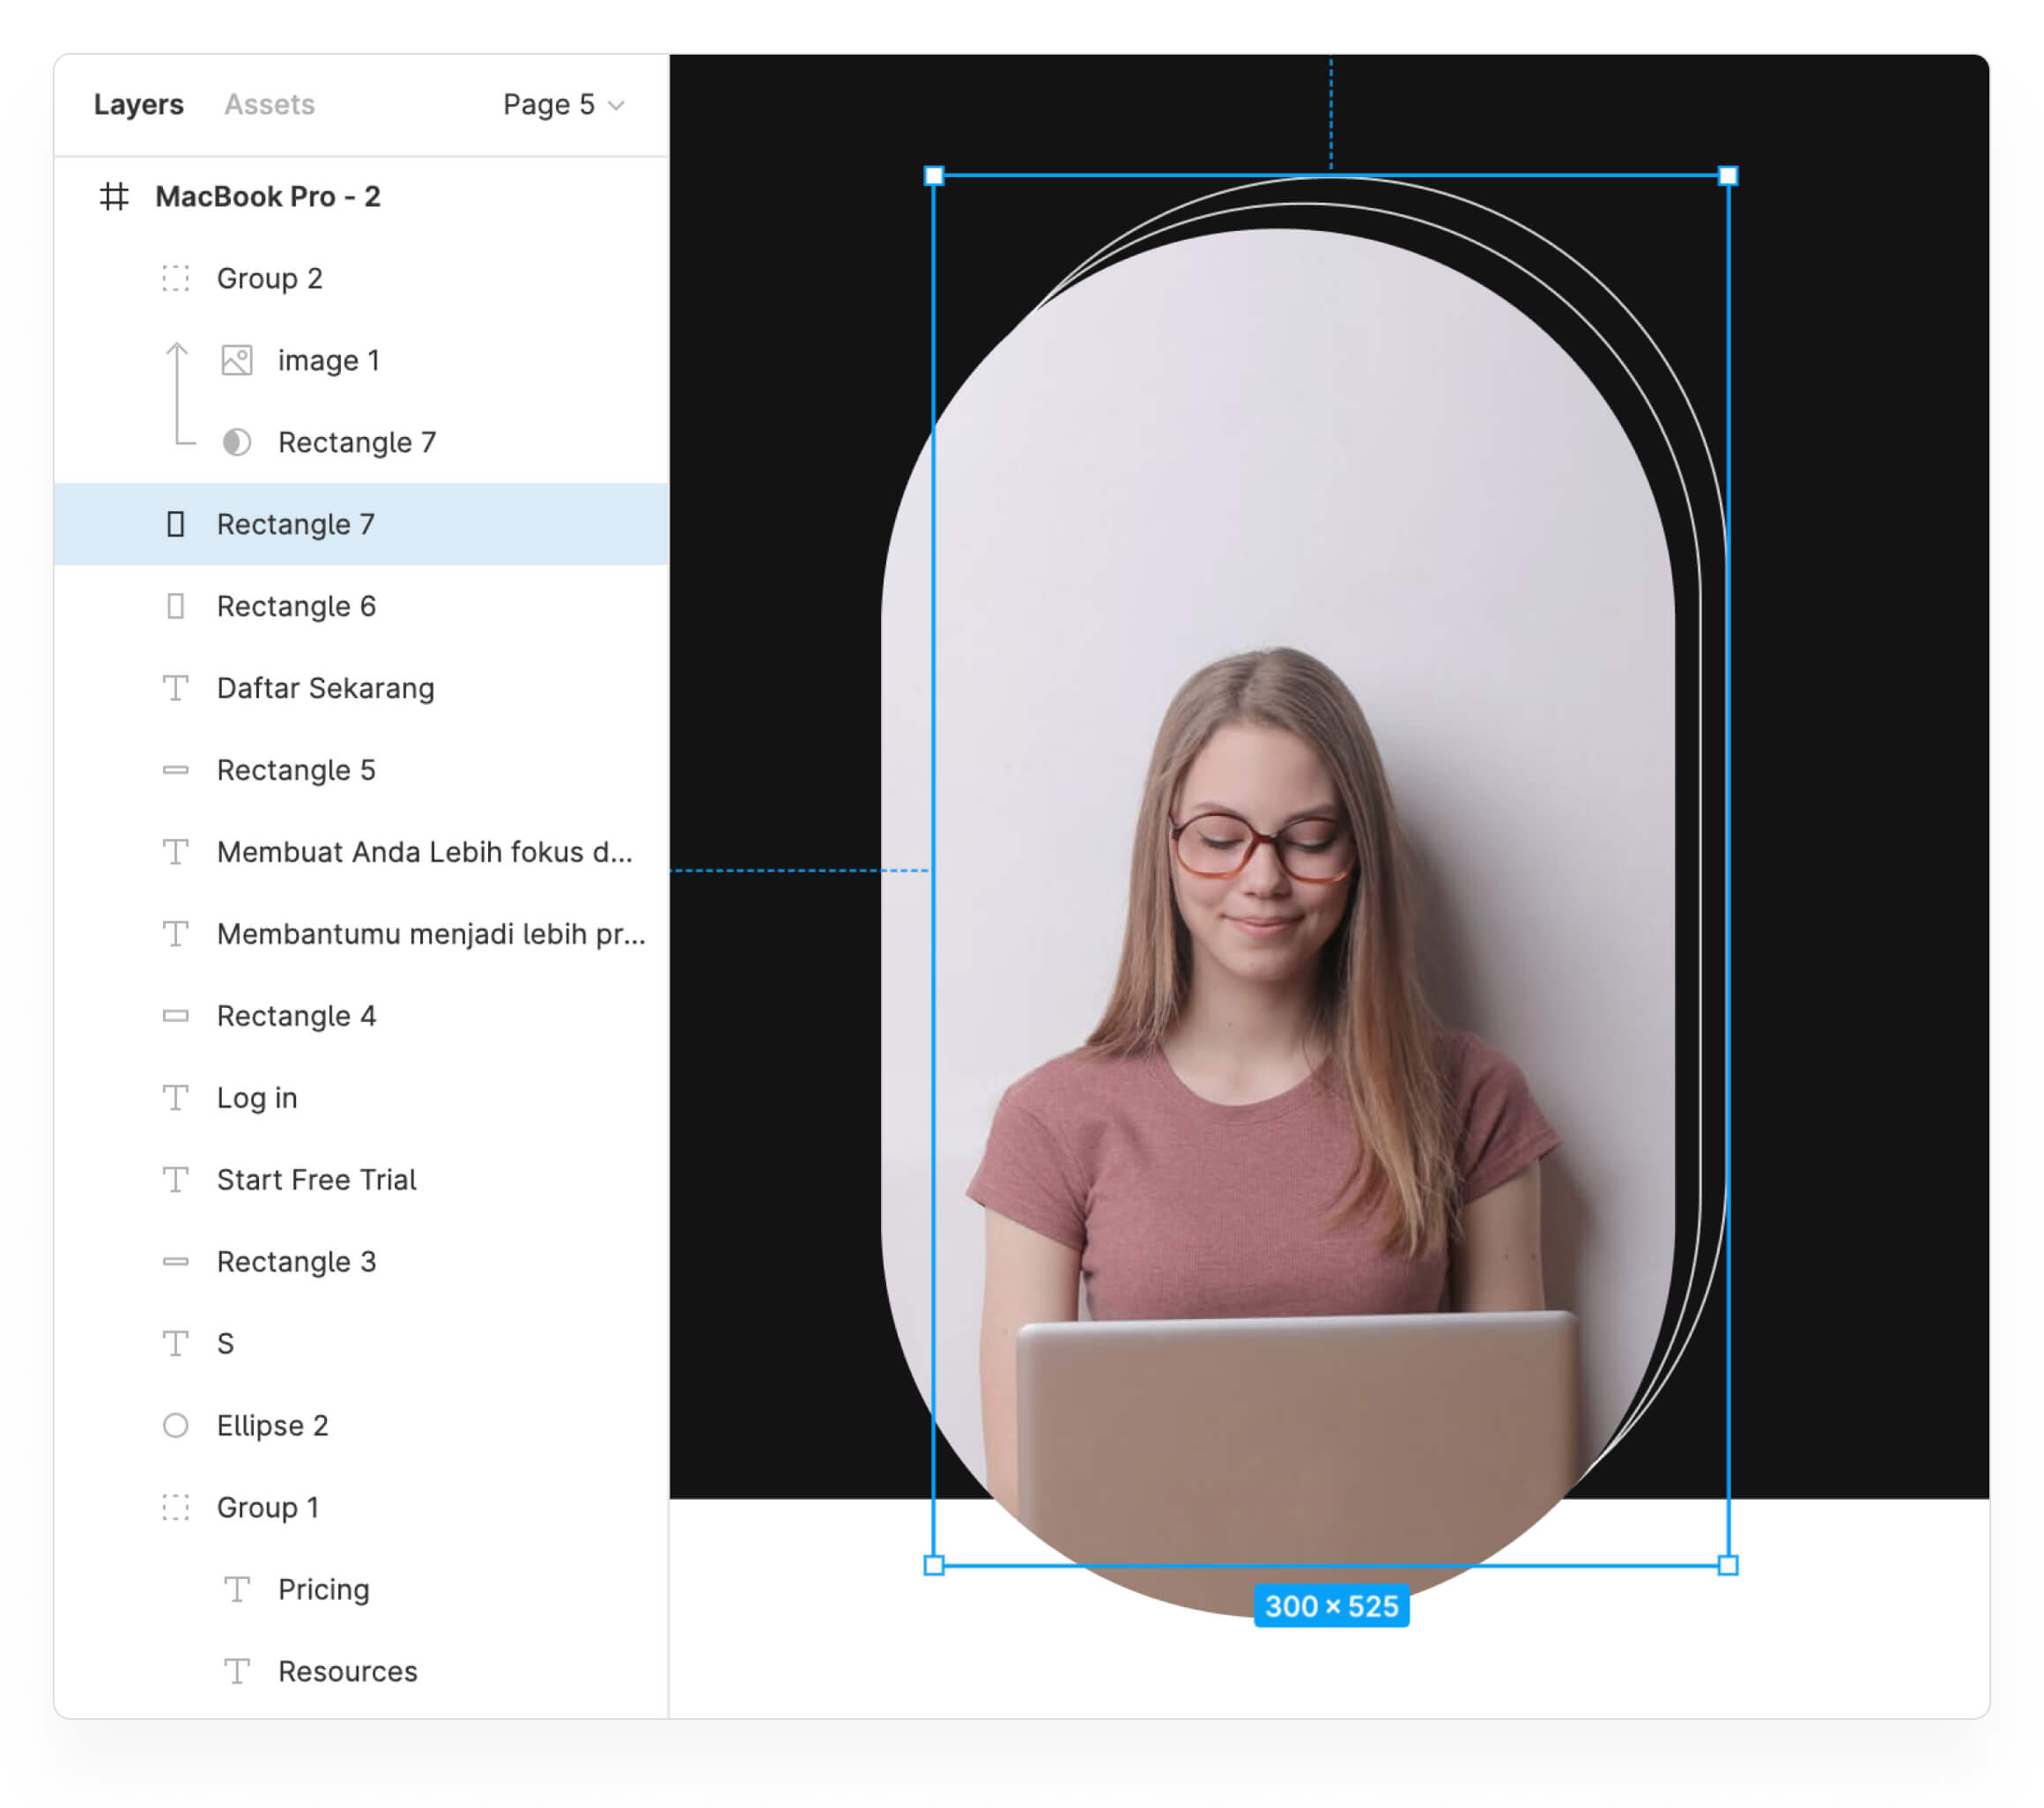This screenshot has height=1808, width=2044.
Task: Click the text icon next to Daftar Sekarang
Action: (176, 688)
